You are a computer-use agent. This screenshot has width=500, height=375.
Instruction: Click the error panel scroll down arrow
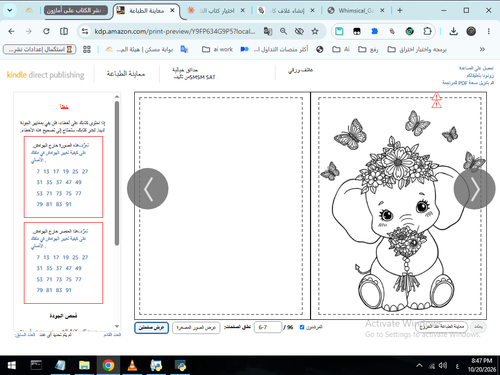pos(117,326)
